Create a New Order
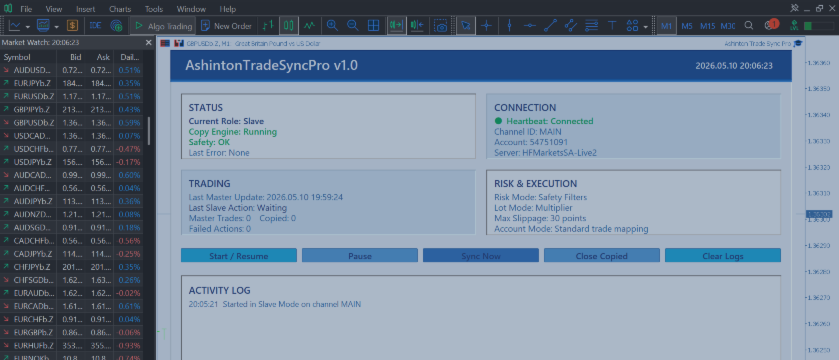 226,26
